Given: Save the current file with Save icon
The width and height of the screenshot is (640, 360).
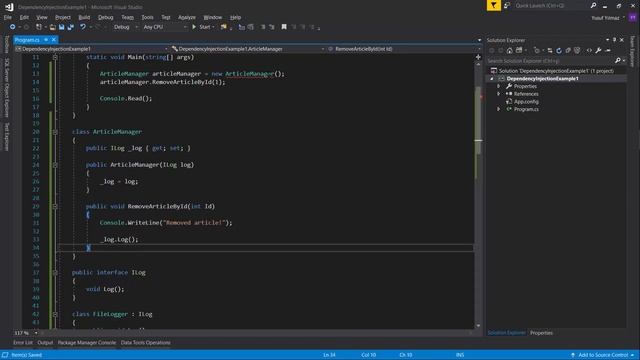Looking at the screenshot, I should pos(61,27).
